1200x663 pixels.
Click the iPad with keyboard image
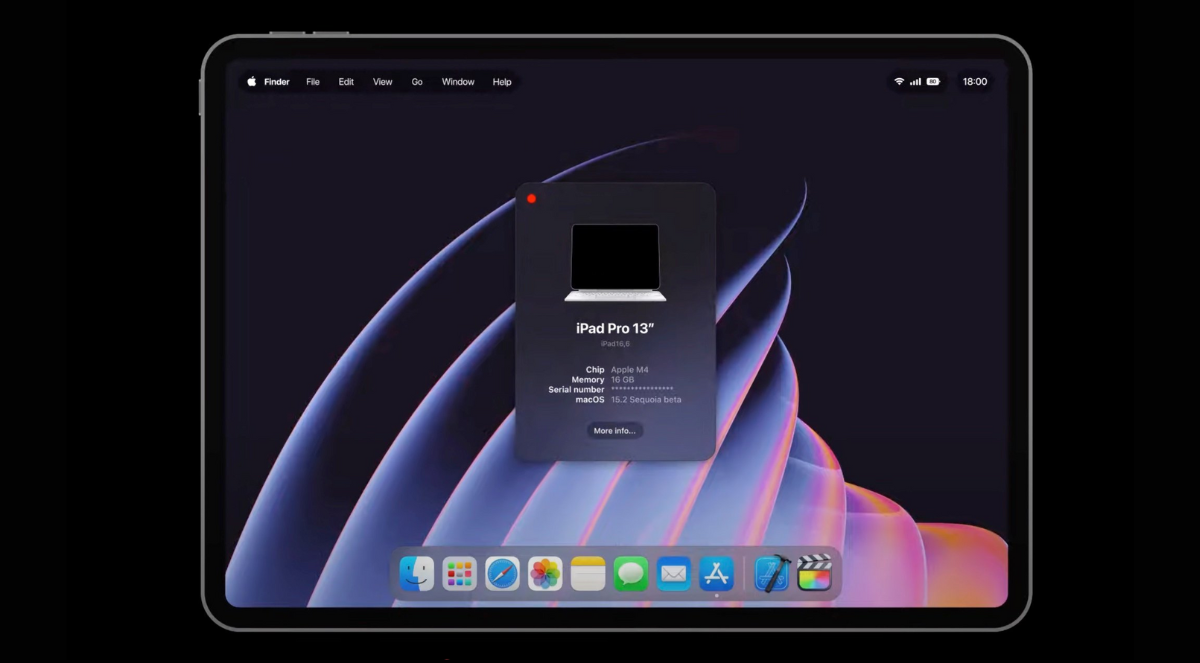615,262
